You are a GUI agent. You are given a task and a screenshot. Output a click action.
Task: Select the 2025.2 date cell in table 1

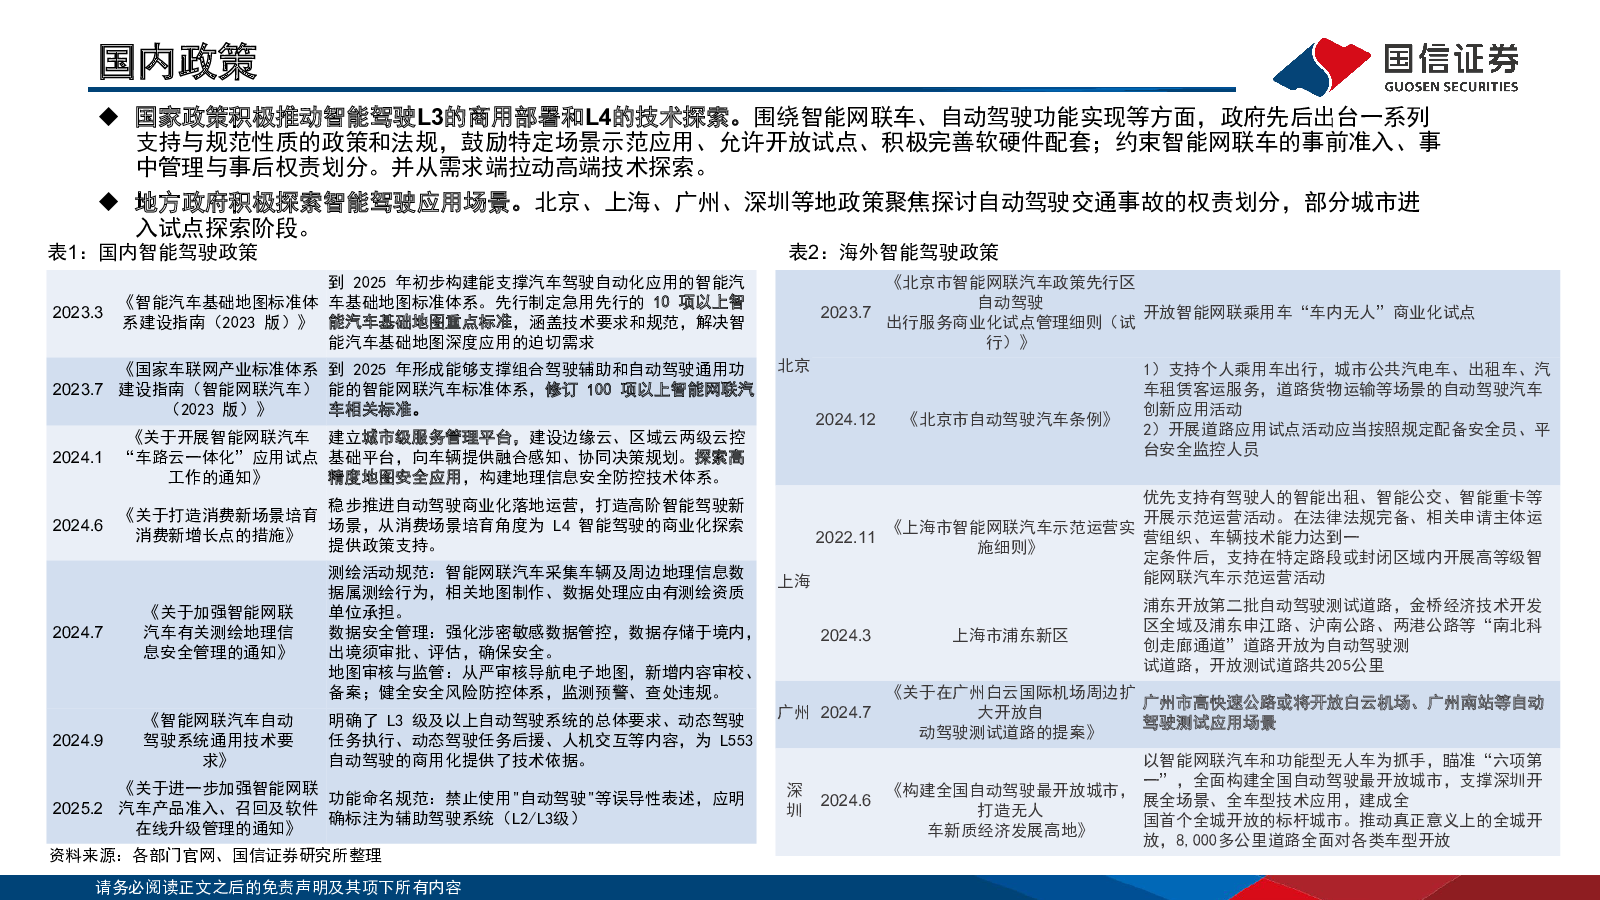coord(78,808)
